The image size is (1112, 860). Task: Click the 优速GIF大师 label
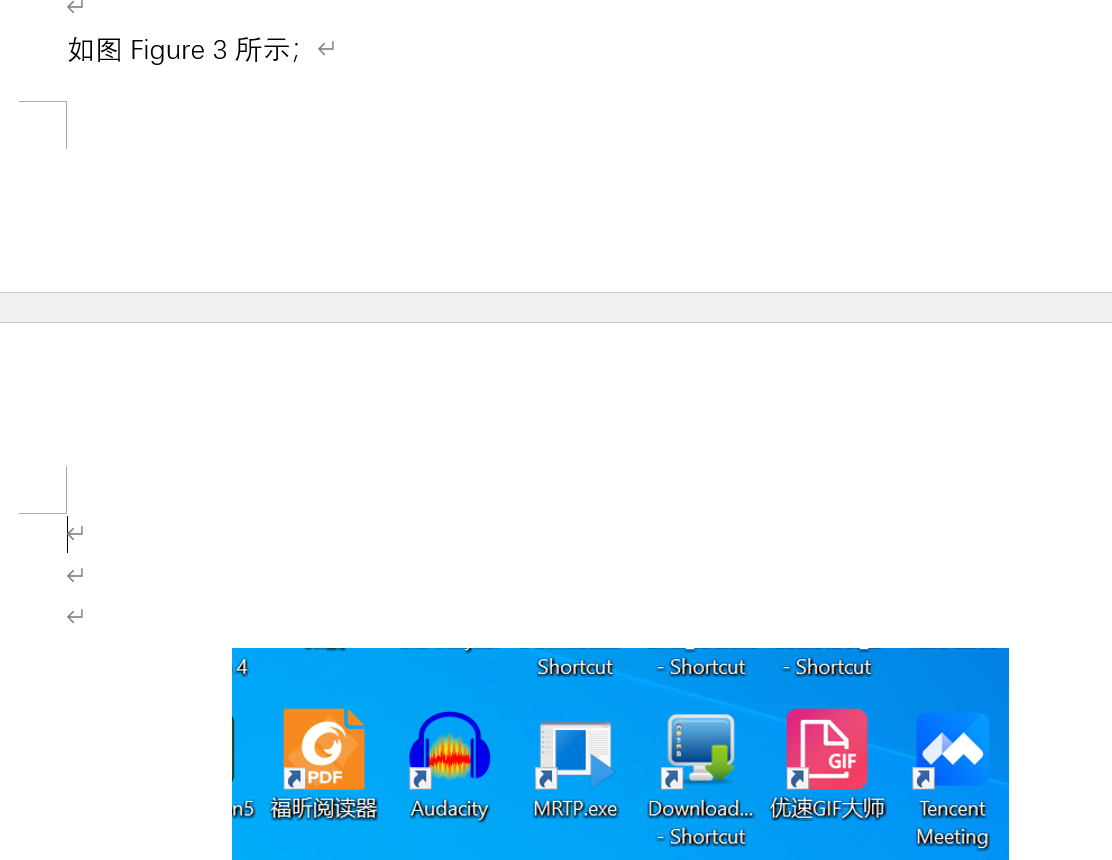tap(827, 808)
